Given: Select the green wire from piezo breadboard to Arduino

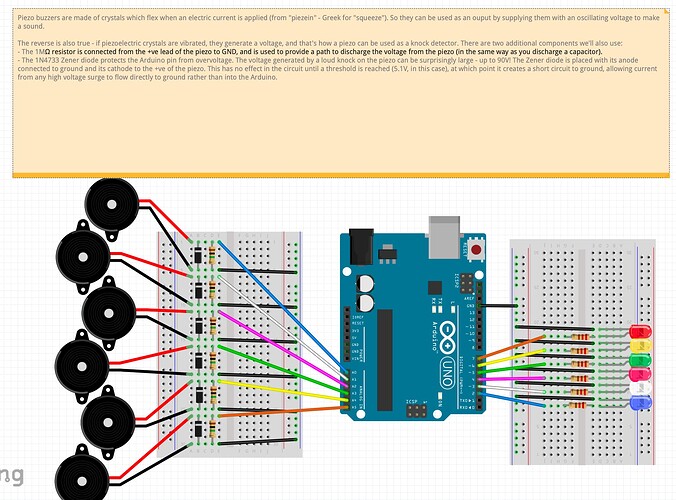Looking at the screenshot, I should point(283,370).
